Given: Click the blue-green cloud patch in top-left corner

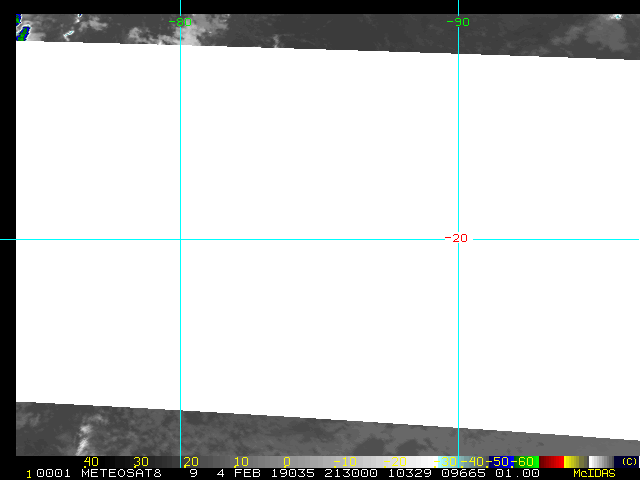Looking at the screenshot, I should [22, 31].
